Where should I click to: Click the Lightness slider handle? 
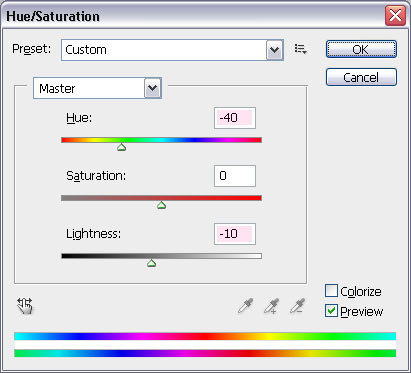151,263
